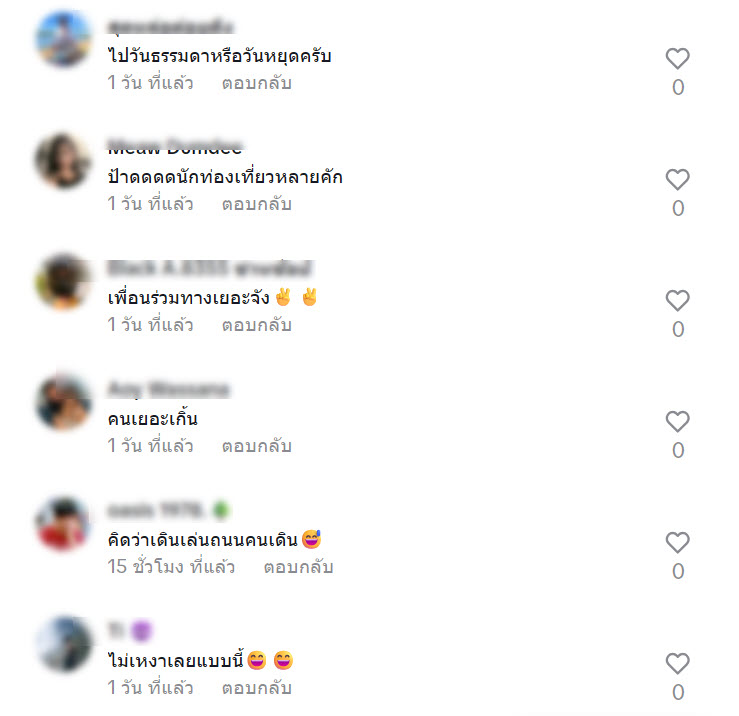739x716 pixels.
Task: Reply (ตอบกลับ) to the 15 ชั่วโมง ที่แล้ว comment
Action: 298,568
